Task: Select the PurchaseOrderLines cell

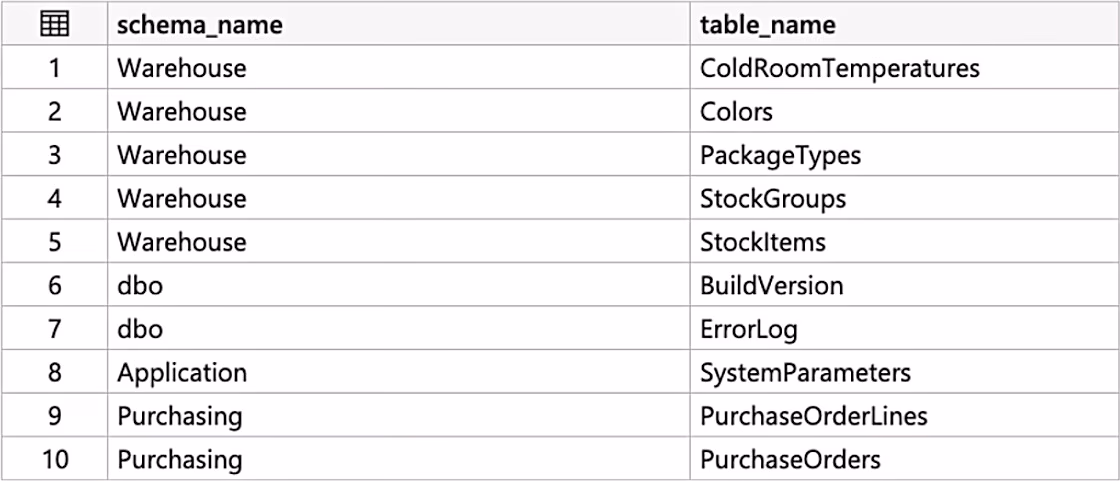Action: (904, 415)
